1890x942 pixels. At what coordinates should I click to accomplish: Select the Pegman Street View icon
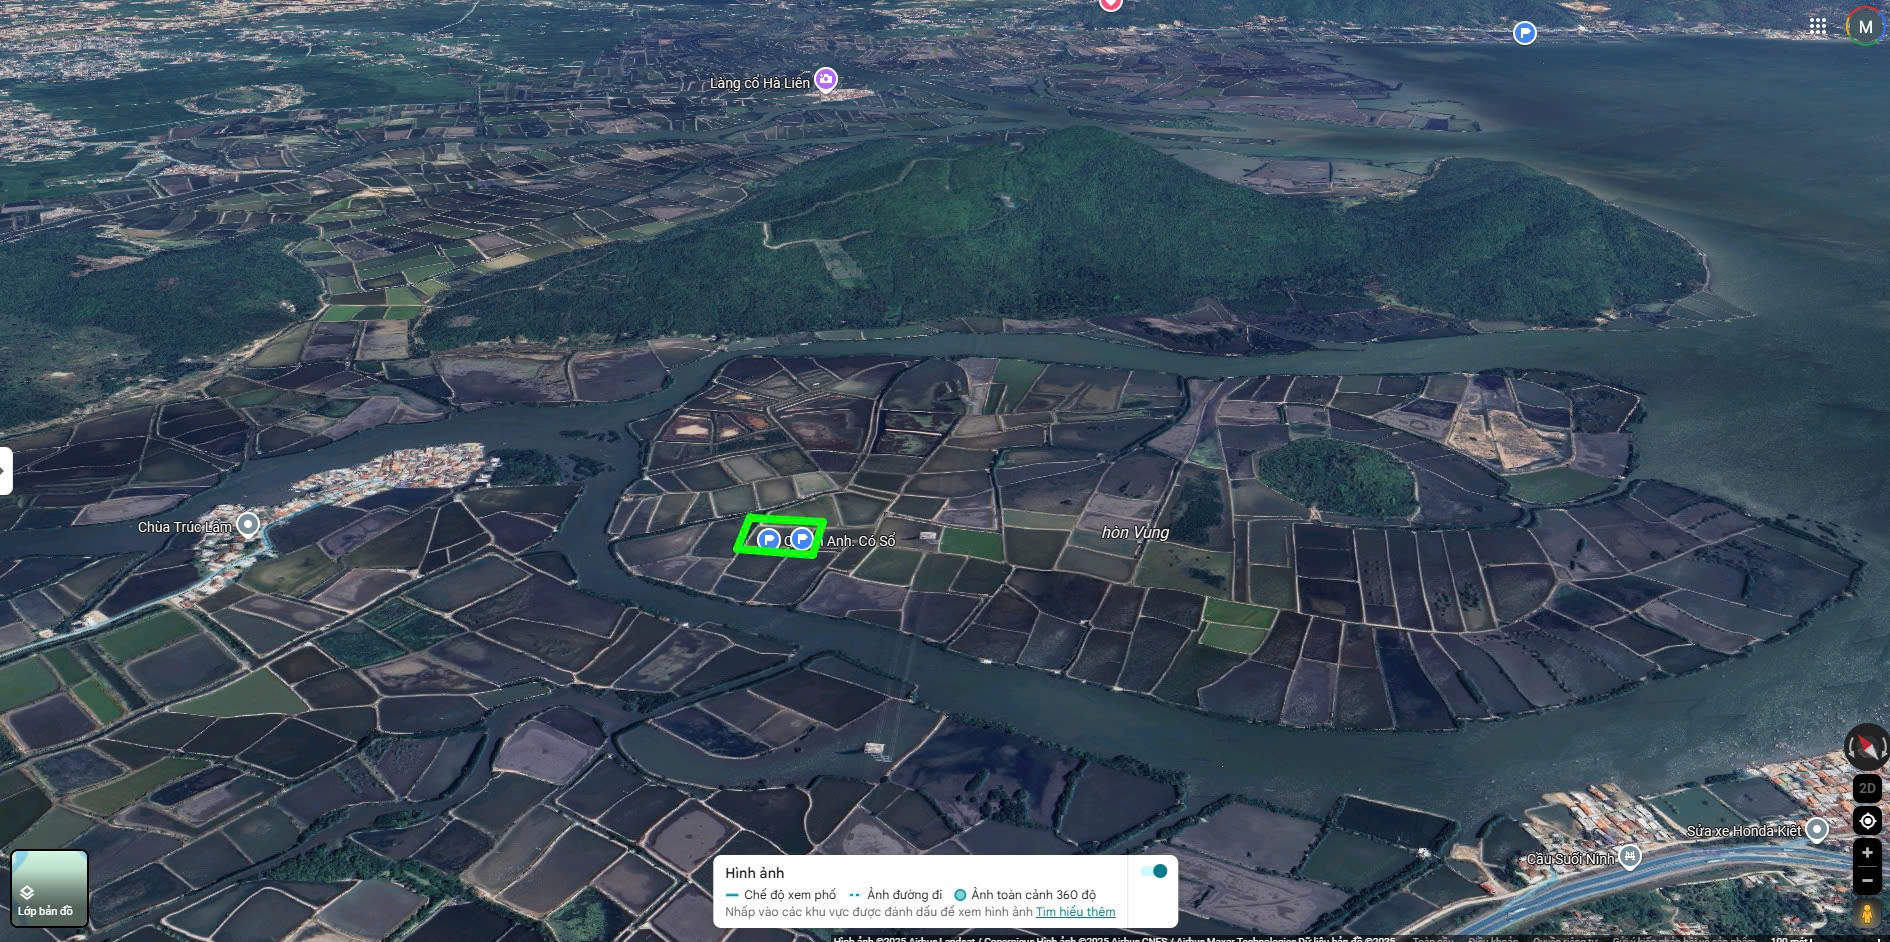coord(1867,914)
